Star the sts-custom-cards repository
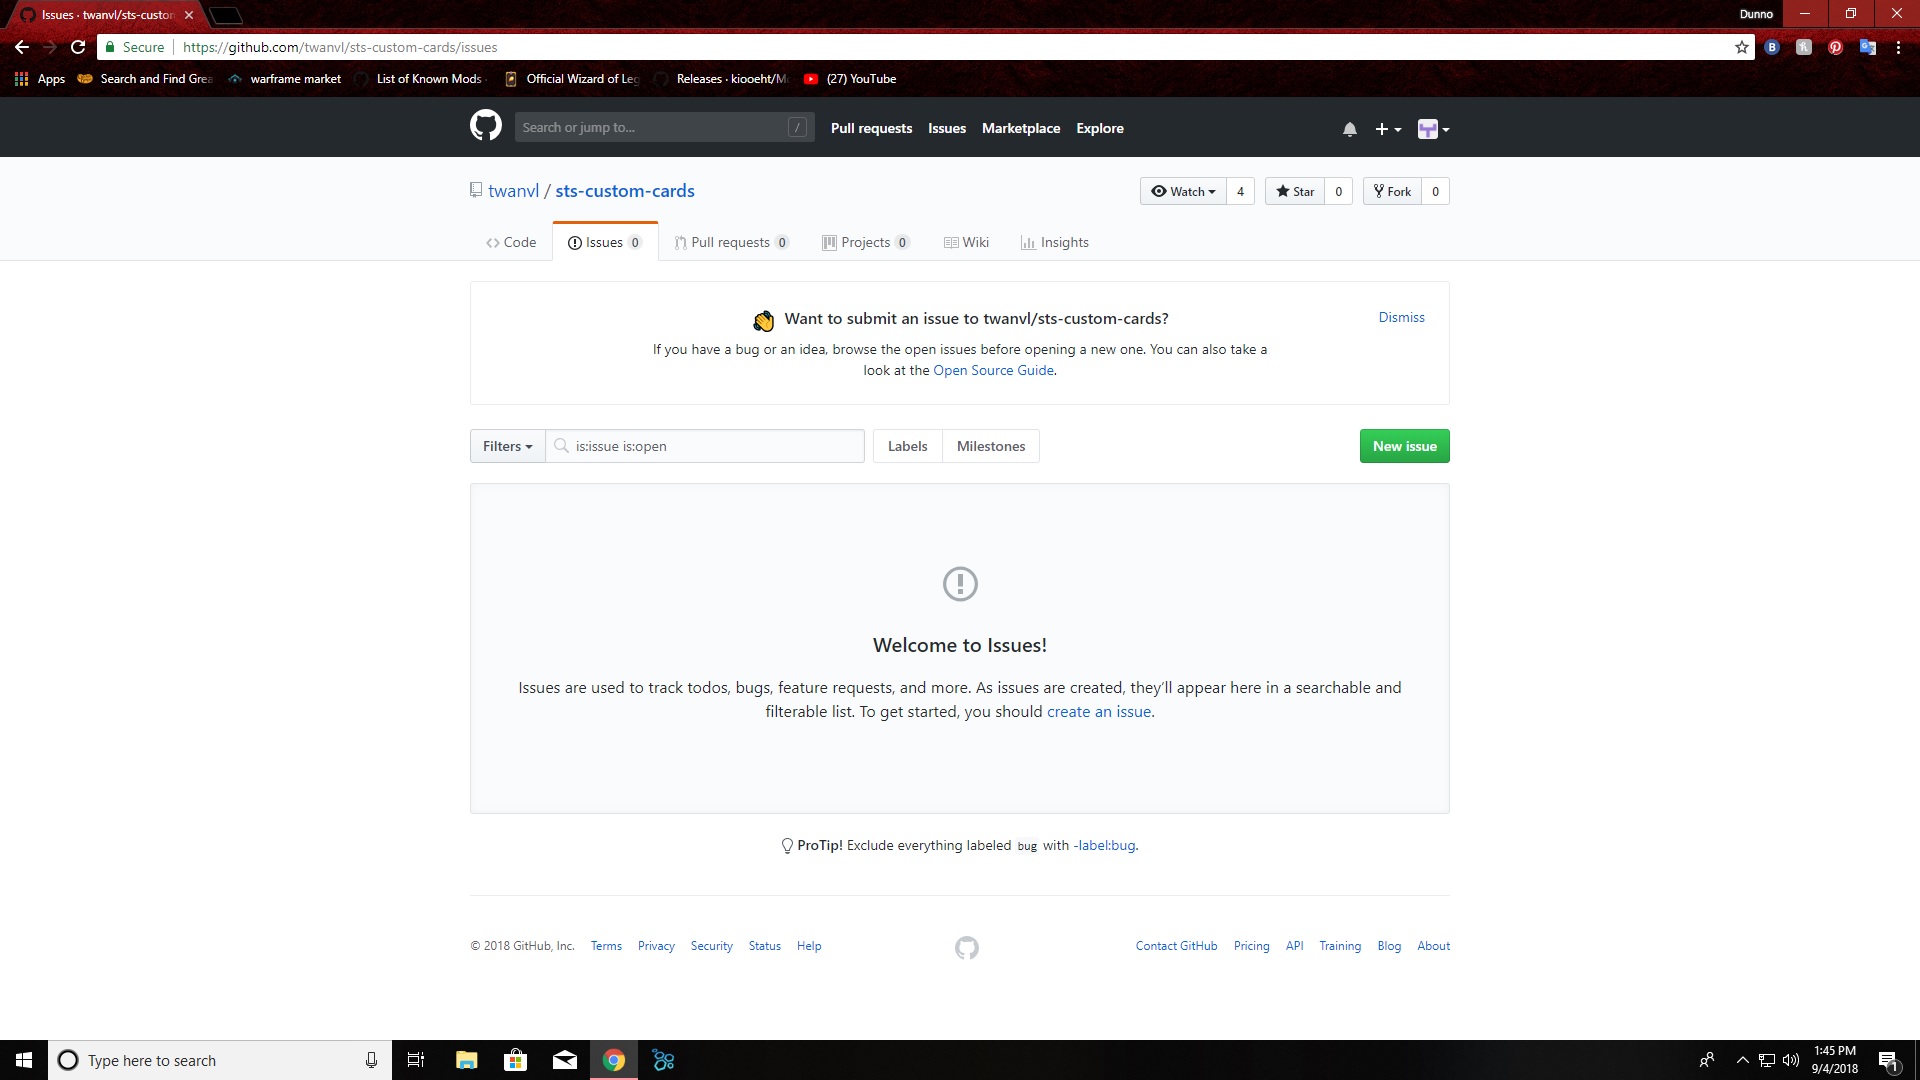1920x1080 pixels. [1295, 191]
